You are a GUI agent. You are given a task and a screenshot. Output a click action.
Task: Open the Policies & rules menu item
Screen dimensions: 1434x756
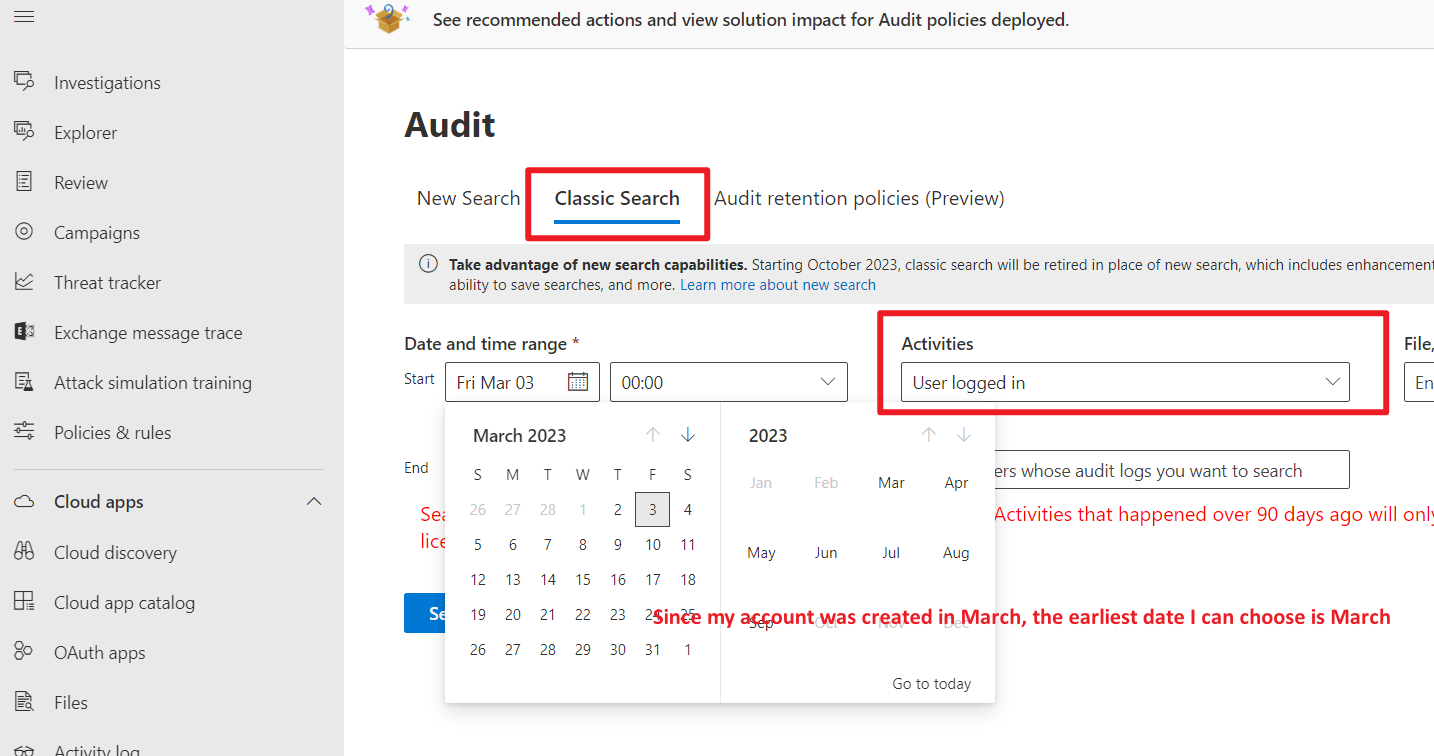pos(113,432)
